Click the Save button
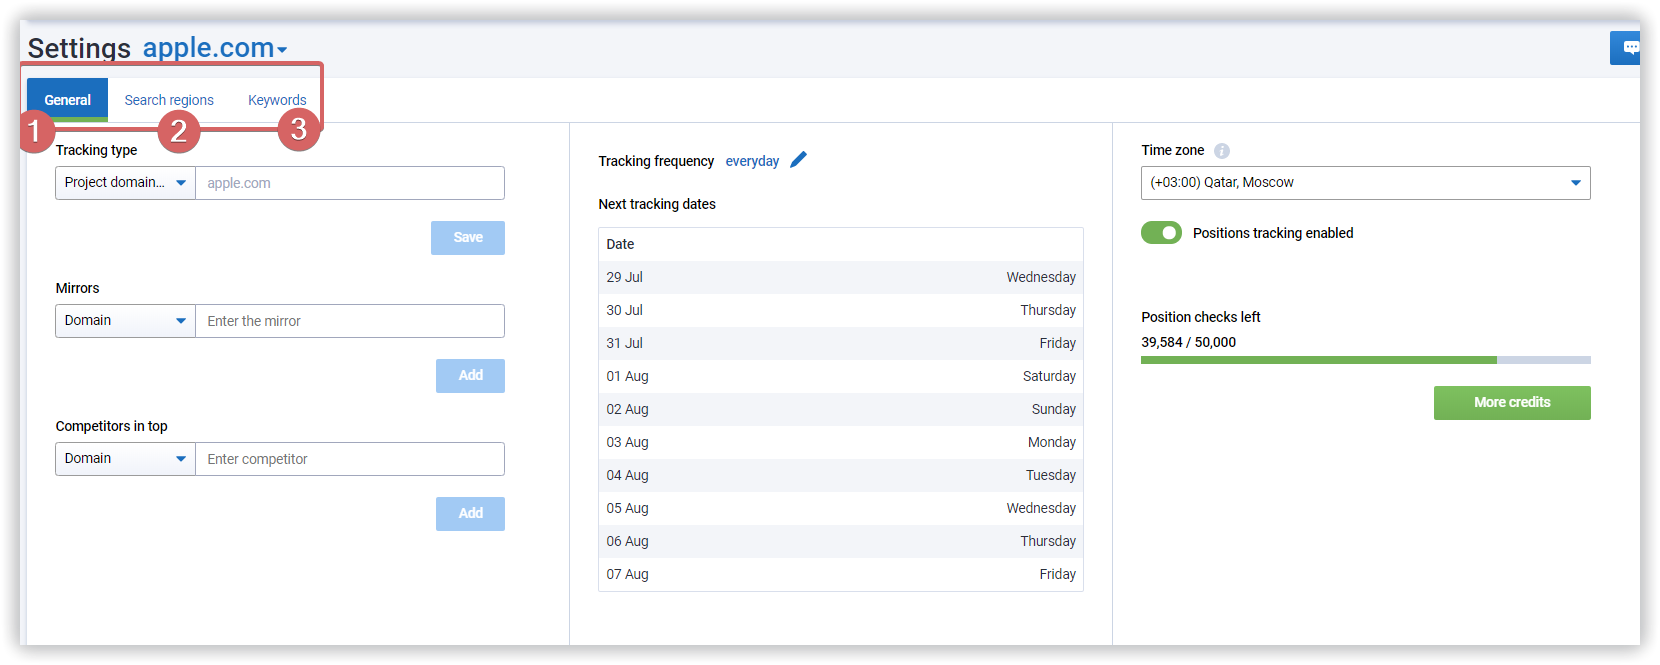This screenshot has width=1660, height=665. click(468, 238)
